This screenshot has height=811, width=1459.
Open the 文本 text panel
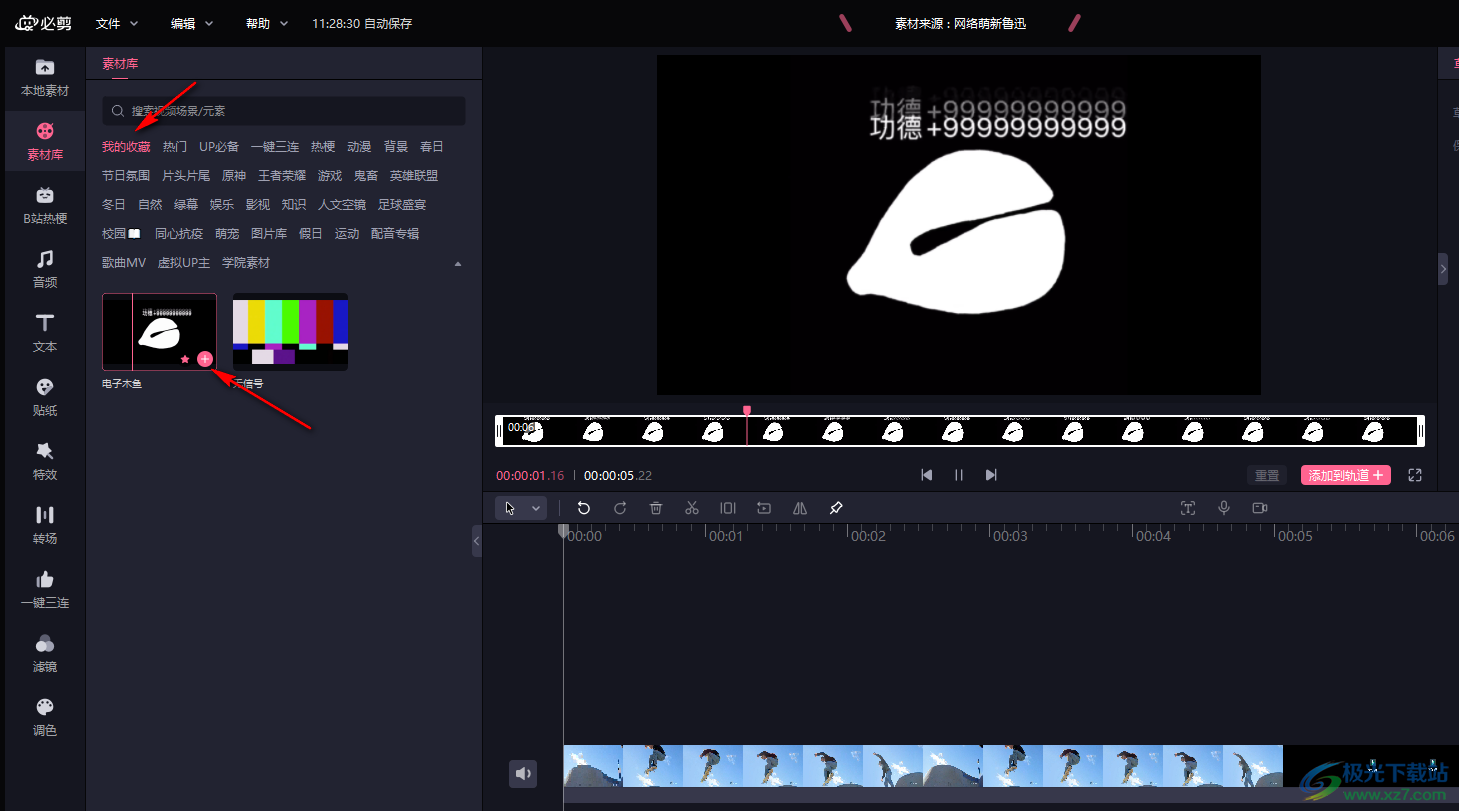click(x=45, y=333)
